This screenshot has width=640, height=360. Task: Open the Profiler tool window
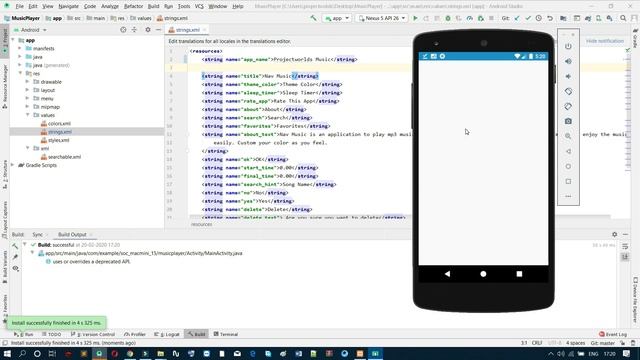click(135, 334)
